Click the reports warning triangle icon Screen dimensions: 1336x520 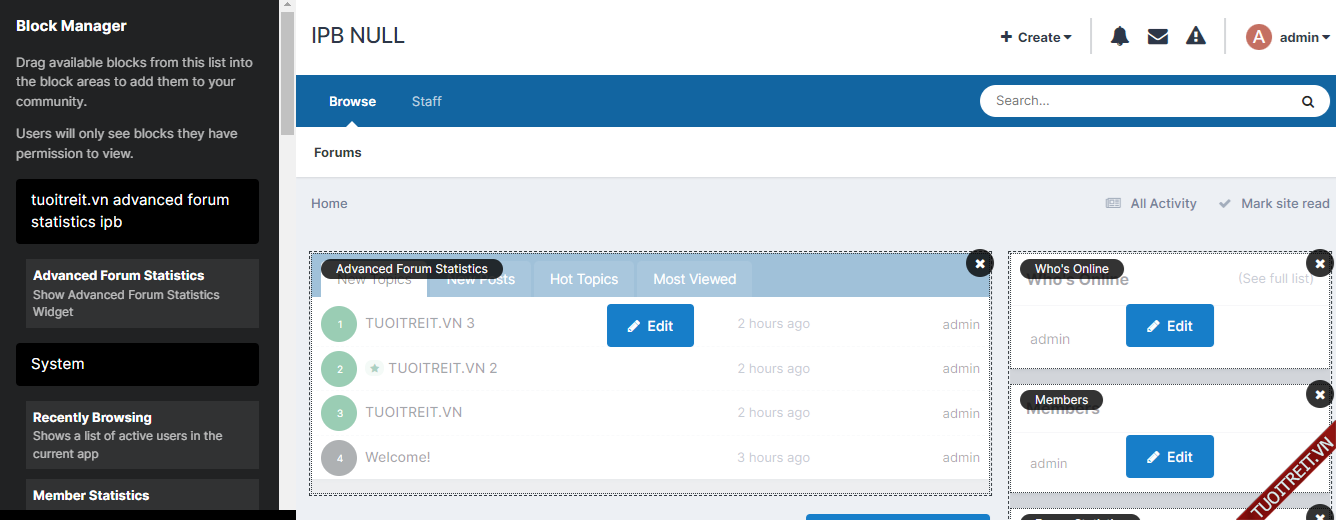pos(1196,37)
